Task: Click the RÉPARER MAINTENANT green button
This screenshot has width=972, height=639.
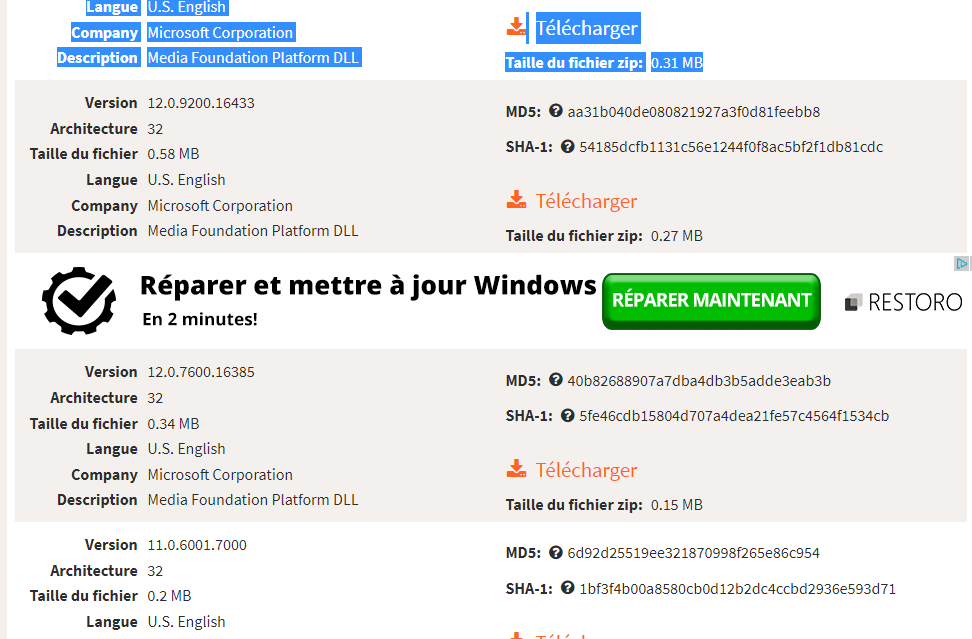Action: coord(711,301)
